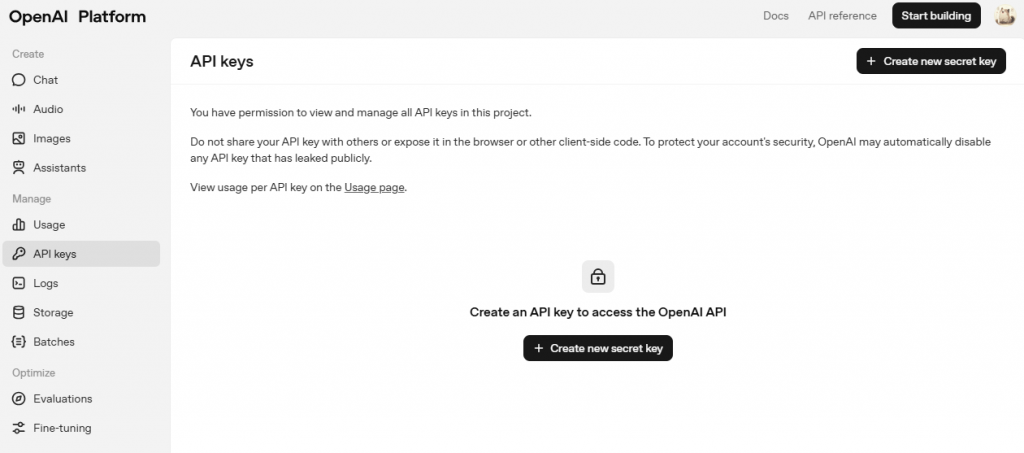Open Fine-tuning in the sidebar
The width and height of the screenshot is (1024, 453).
pyautogui.click(x=81, y=428)
